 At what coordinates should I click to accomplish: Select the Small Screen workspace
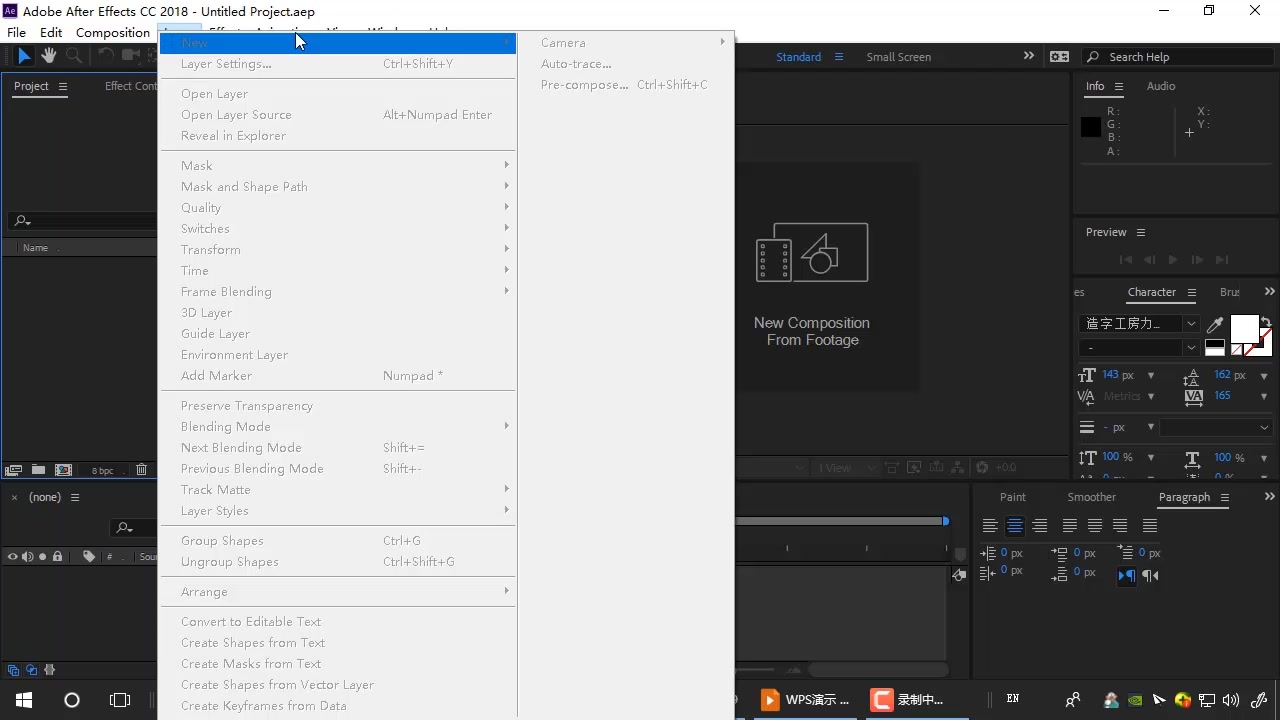pos(899,57)
